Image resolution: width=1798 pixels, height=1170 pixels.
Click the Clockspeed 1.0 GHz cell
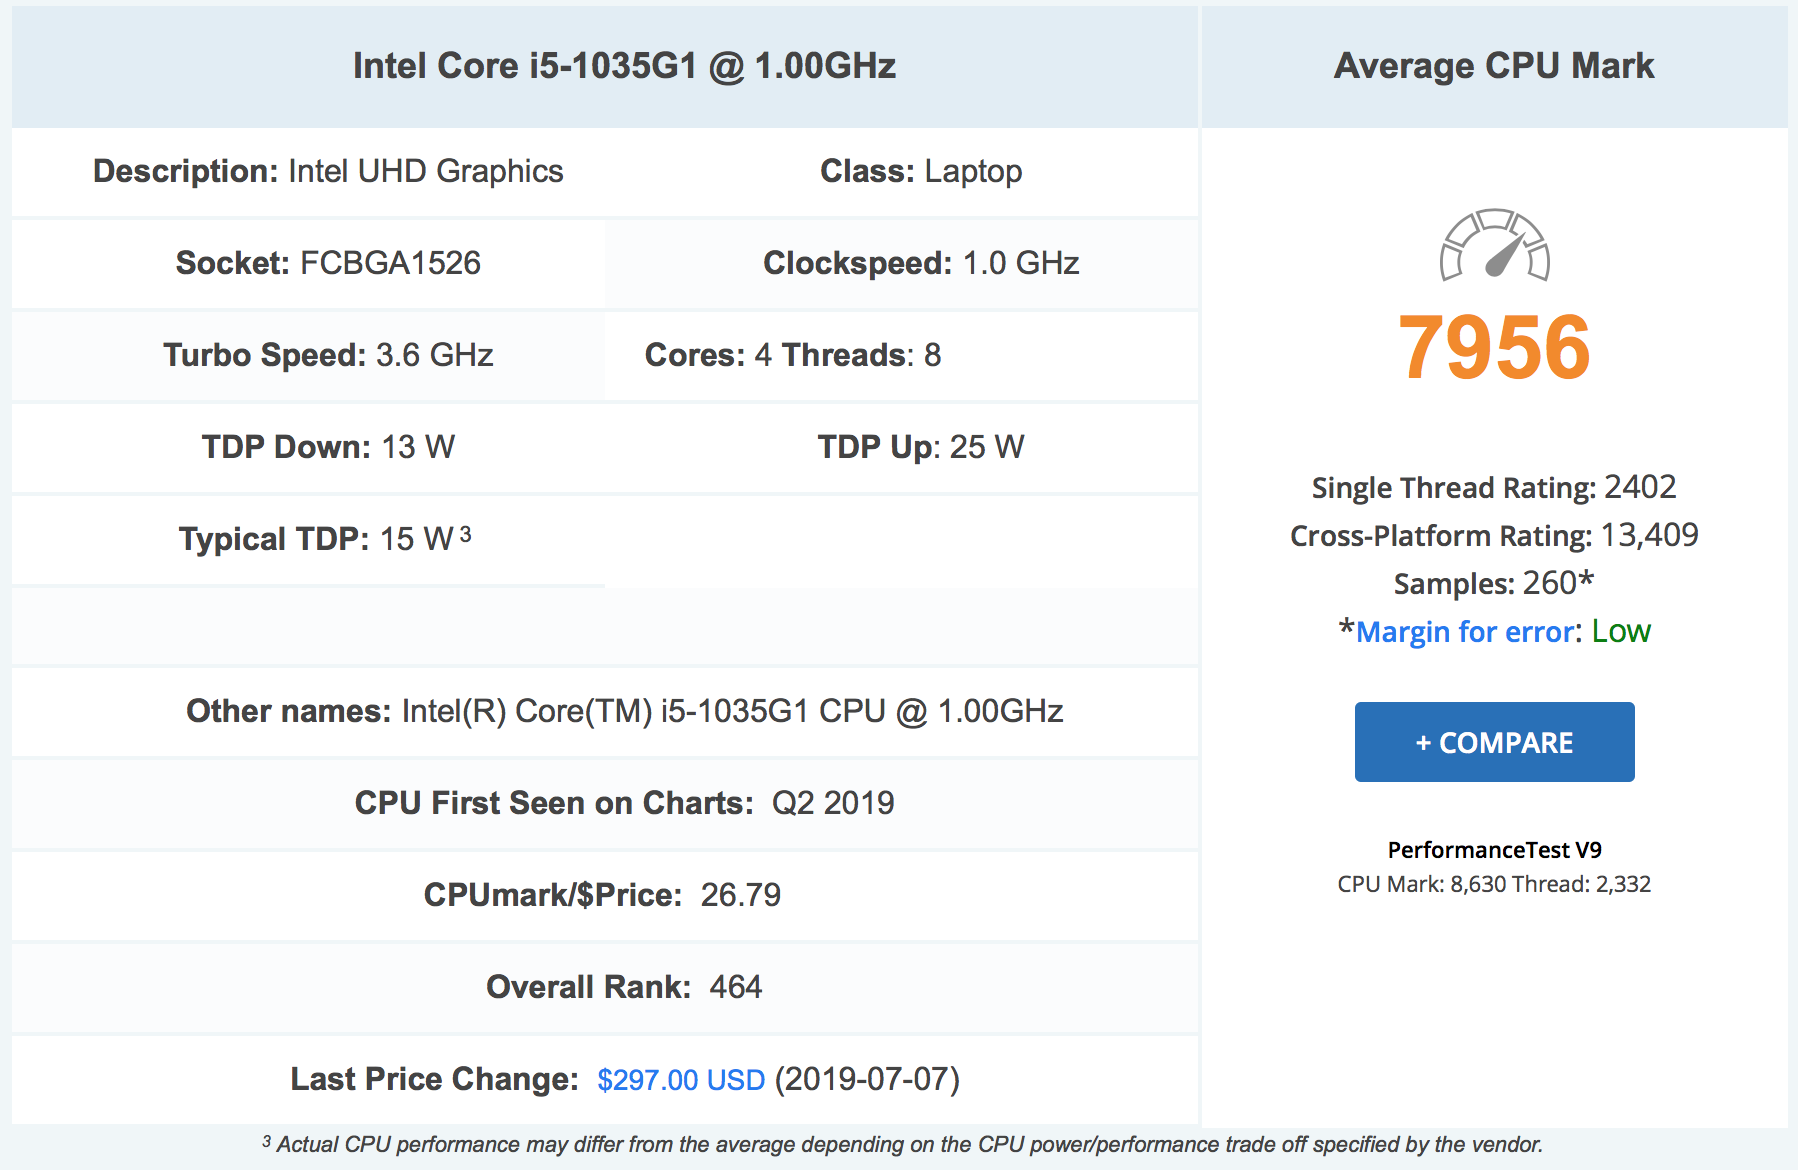902,263
